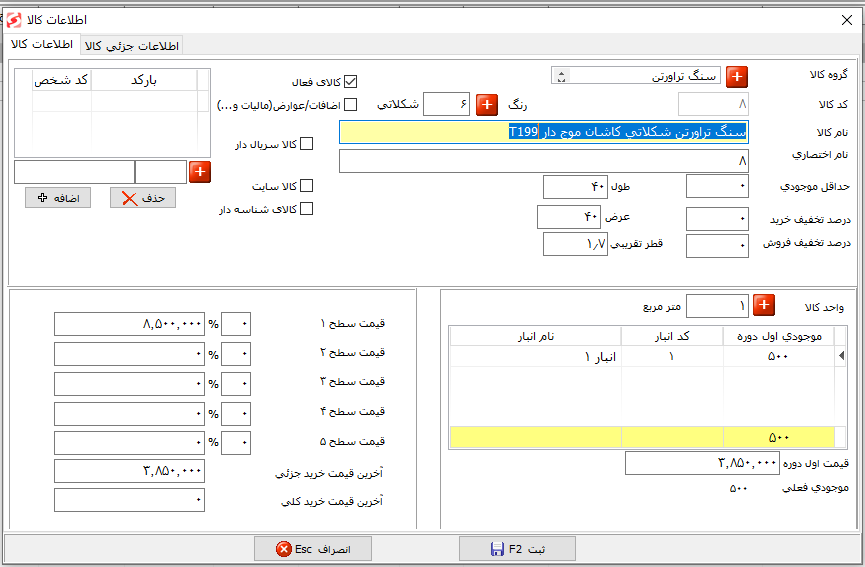
Task: Click the نام کالا field with T199
Action: point(543,132)
